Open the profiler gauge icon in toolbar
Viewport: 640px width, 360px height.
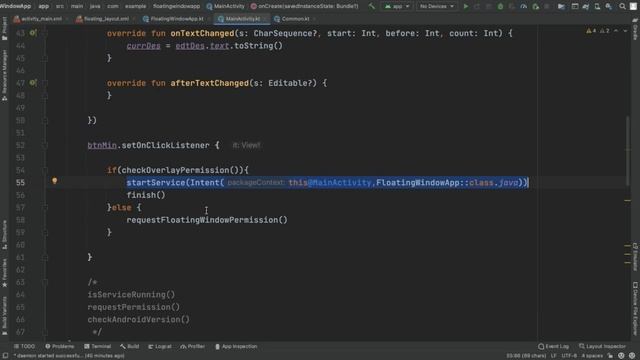click(524, 6)
